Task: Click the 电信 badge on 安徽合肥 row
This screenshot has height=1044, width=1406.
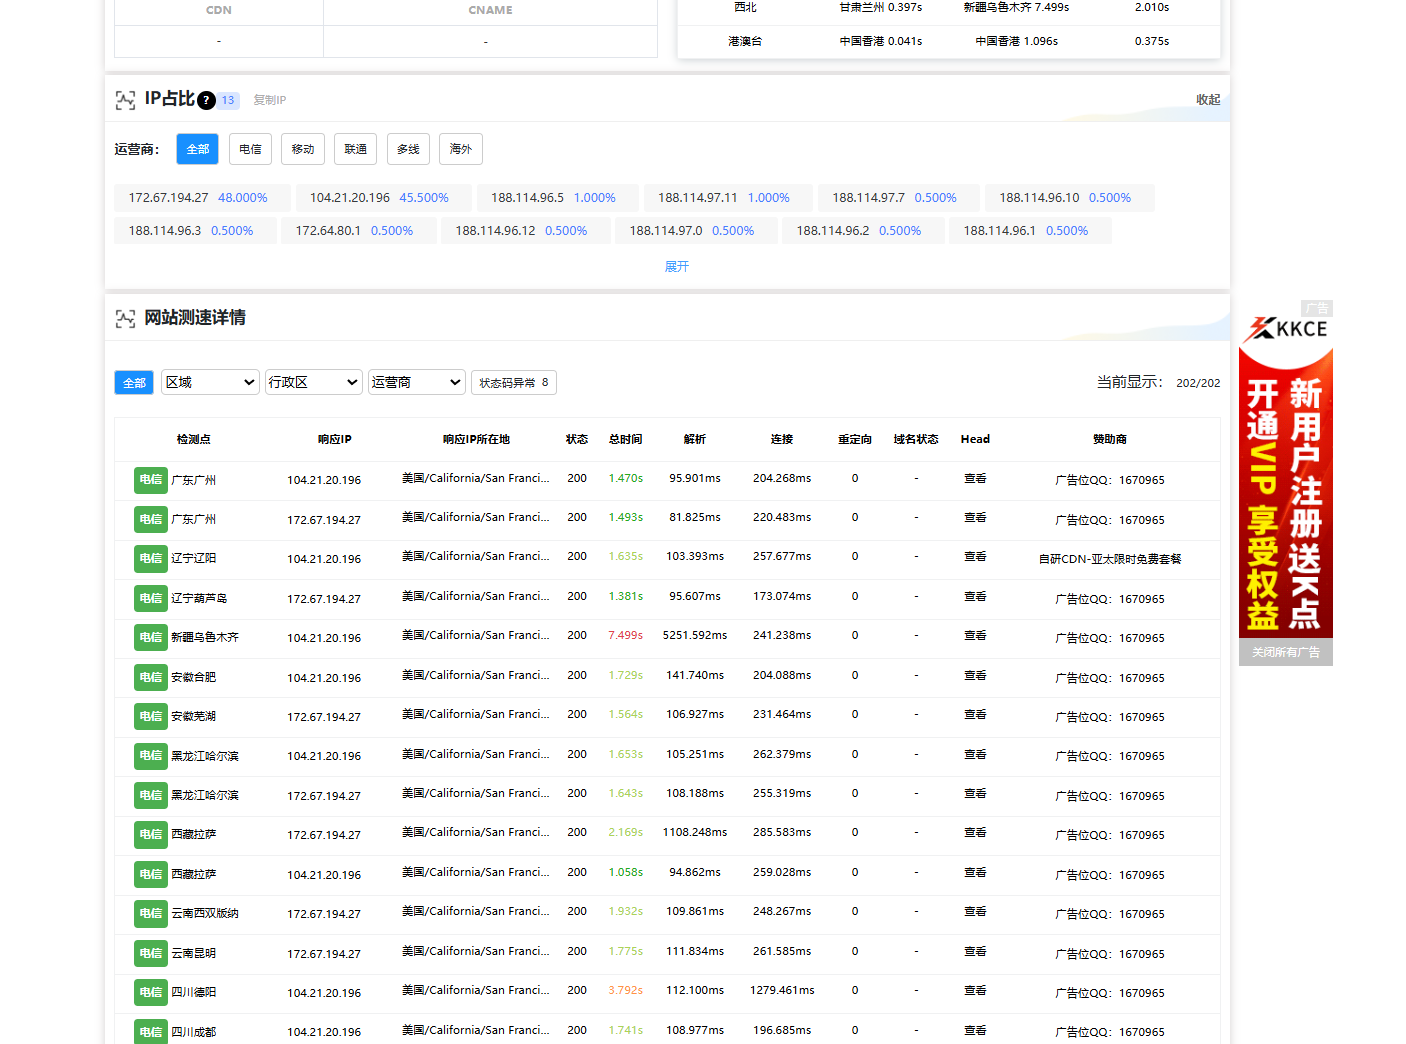Action: [151, 678]
